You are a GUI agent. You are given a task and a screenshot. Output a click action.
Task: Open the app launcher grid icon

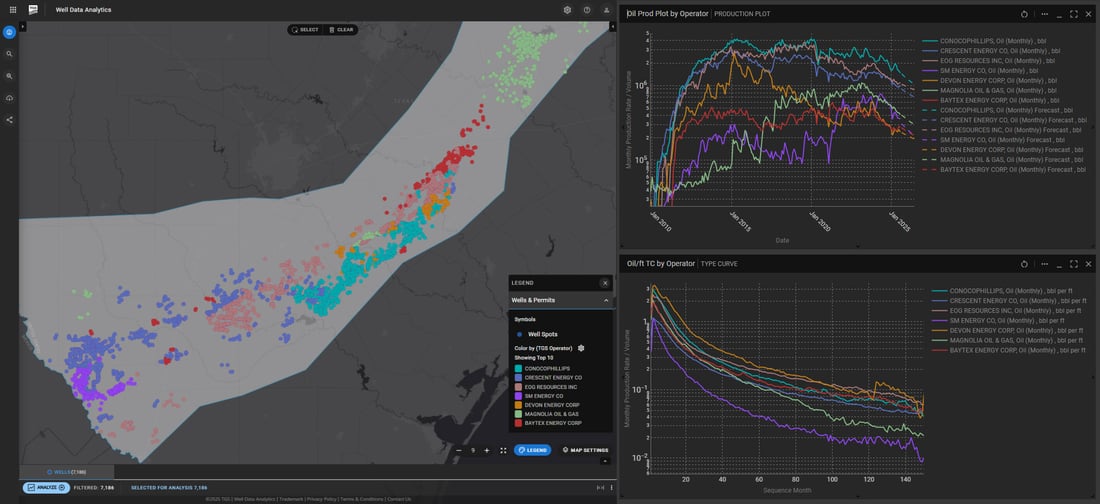click(12, 9)
